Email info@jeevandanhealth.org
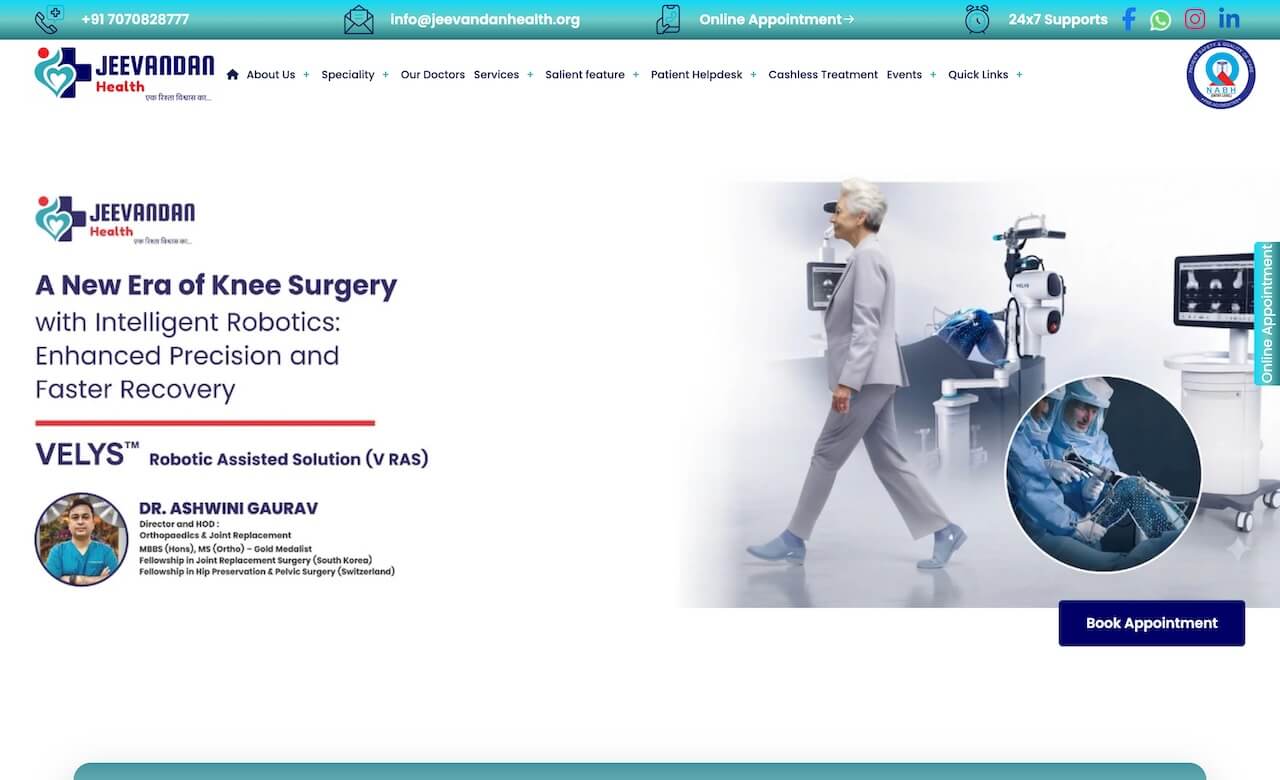 485,19
